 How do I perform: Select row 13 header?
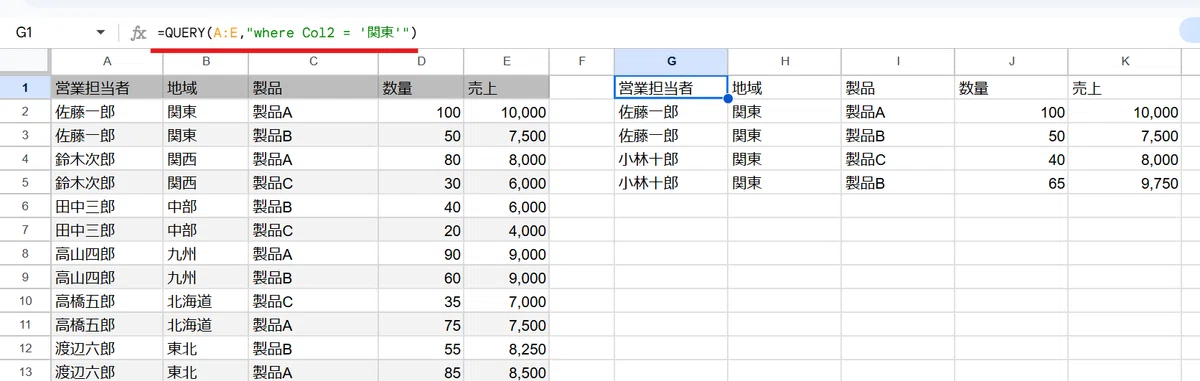click(25, 373)
